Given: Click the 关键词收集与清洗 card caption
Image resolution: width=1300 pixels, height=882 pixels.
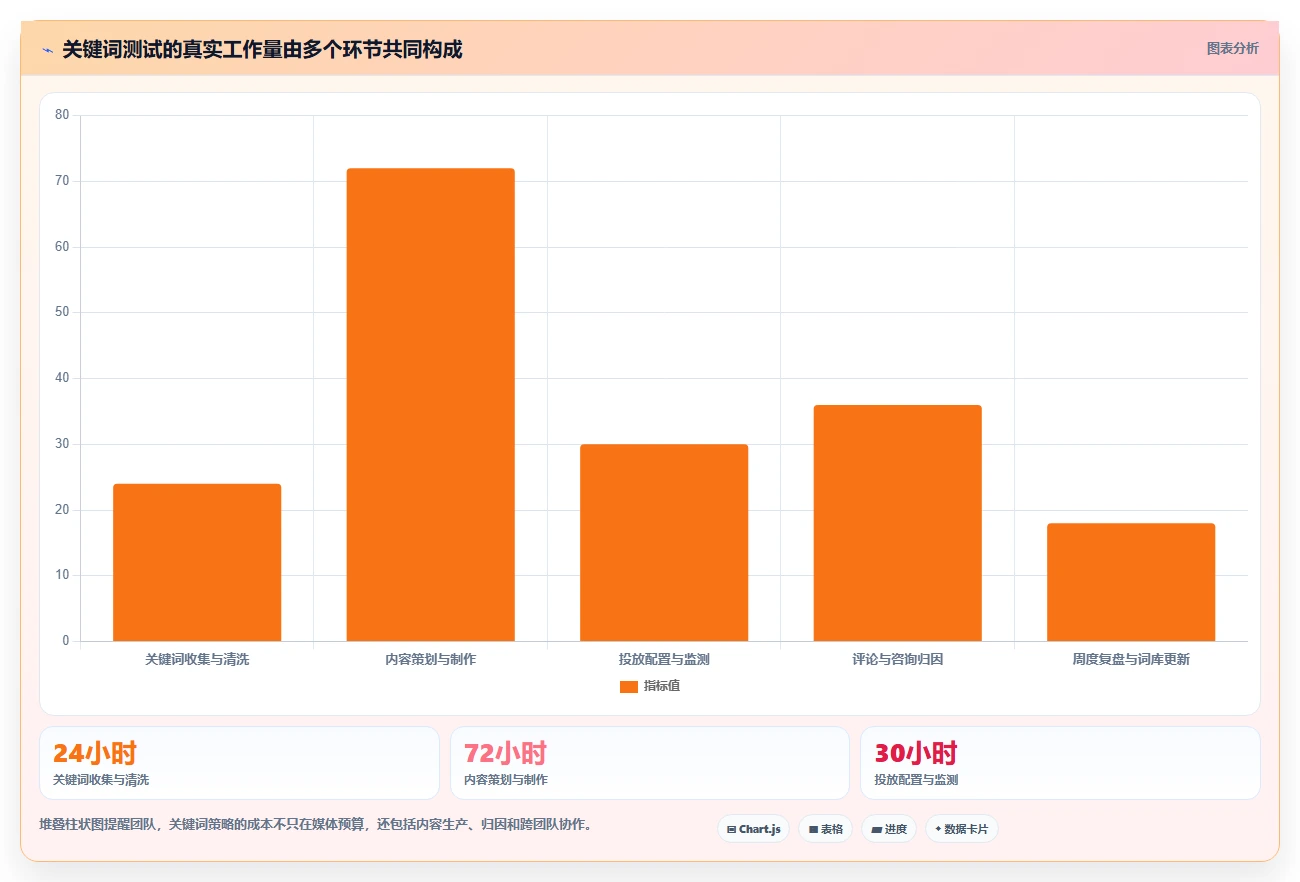Looking at the screenshot, I should [101, 780].
